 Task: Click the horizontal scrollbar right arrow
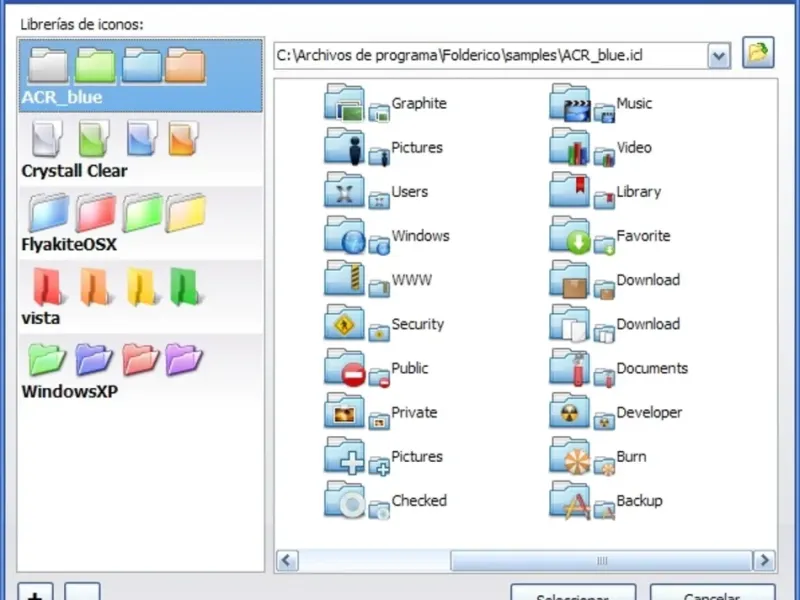pyautogui.click(x=764, y=560)
